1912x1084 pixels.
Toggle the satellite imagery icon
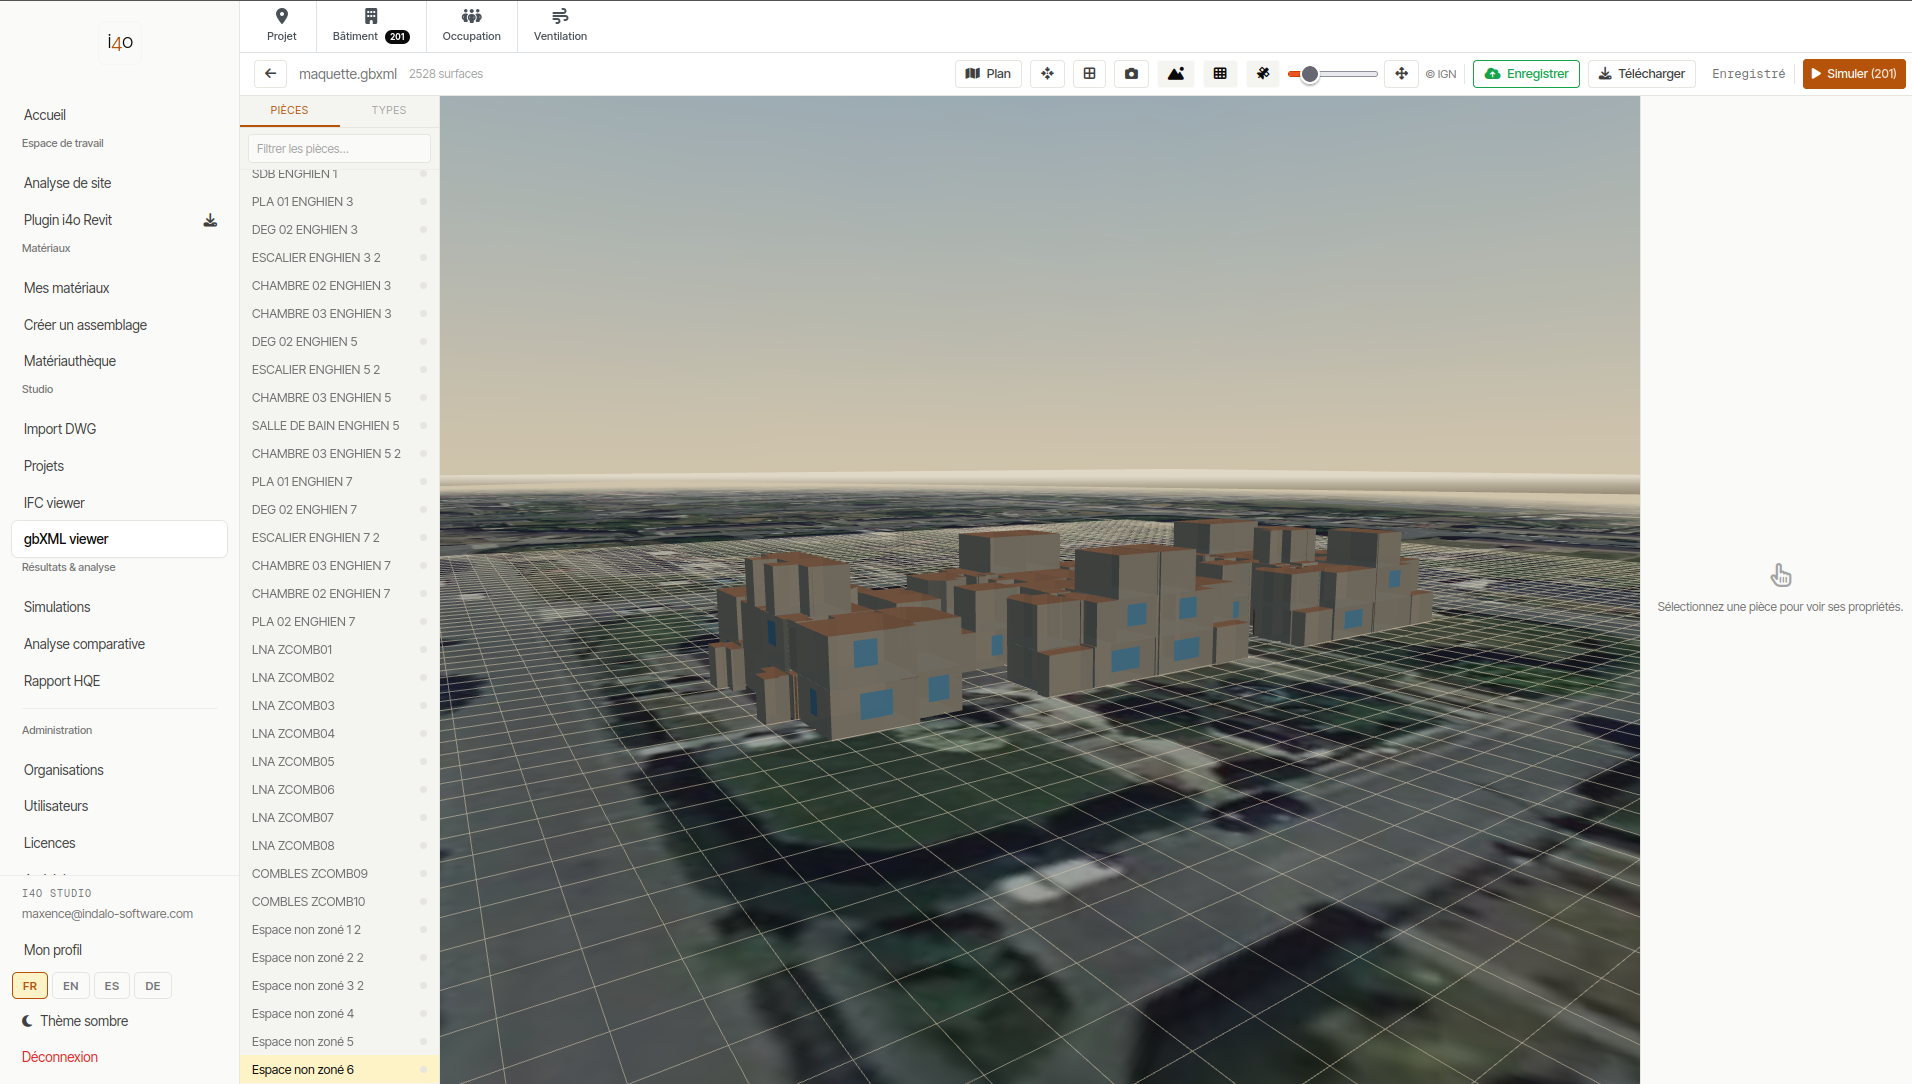(1263, 74)
